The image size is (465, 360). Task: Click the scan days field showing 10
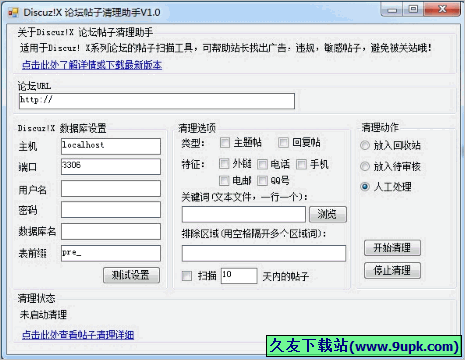coord(239,276)
